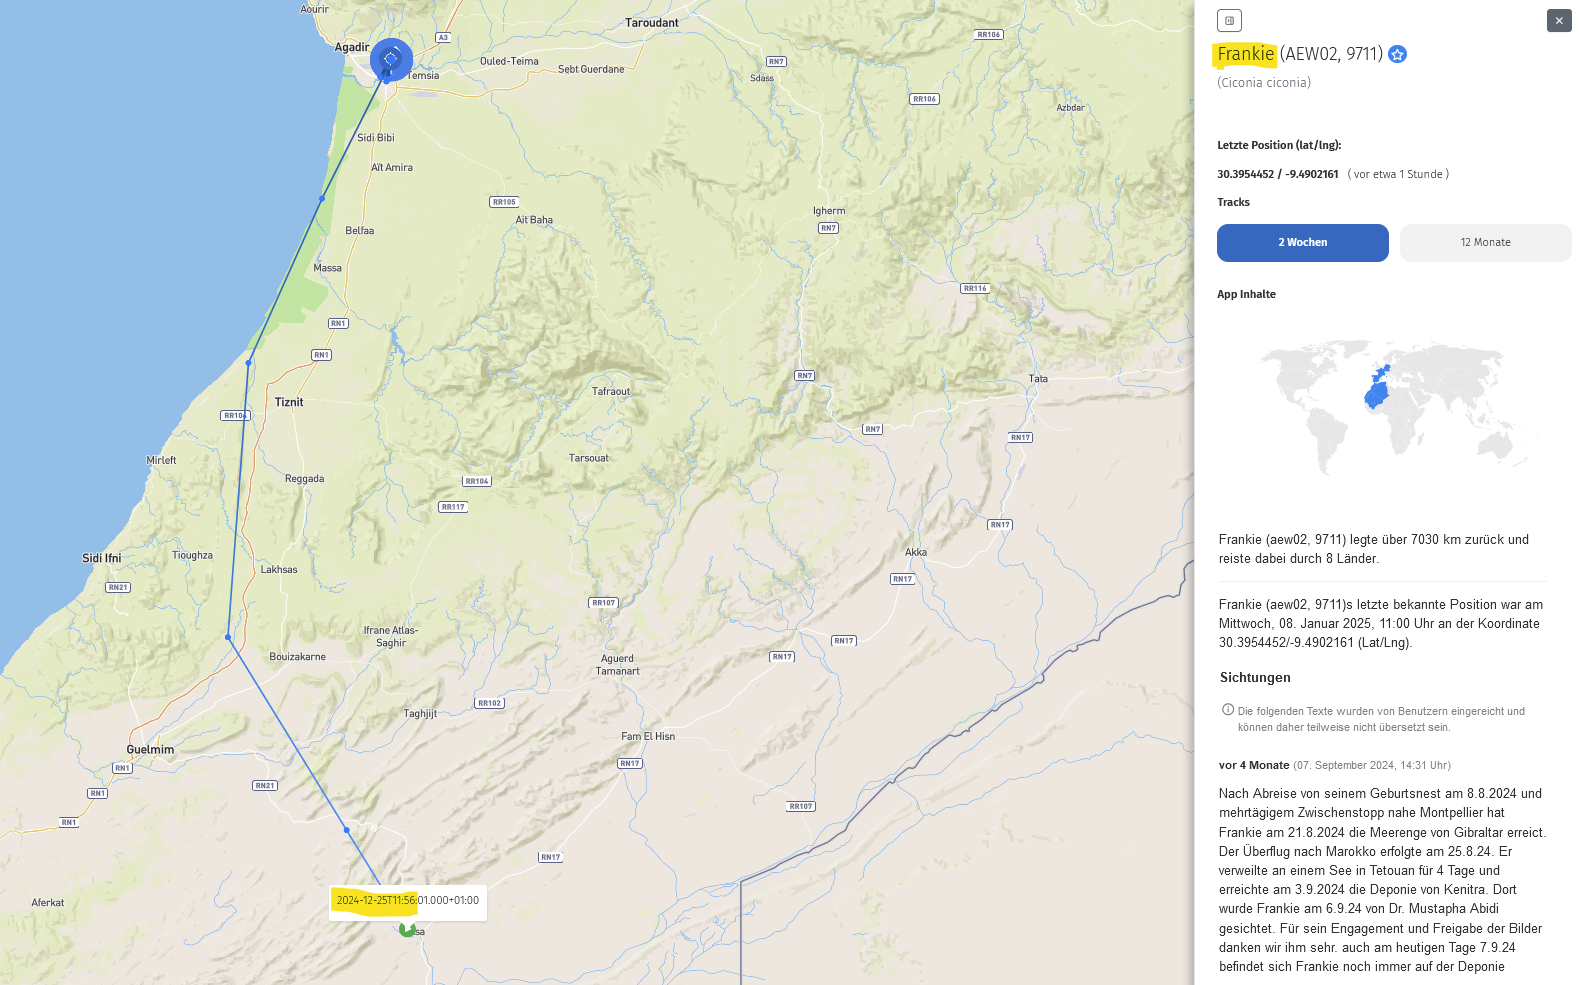Click the info icon under Sichtungen
Image resolution: width=1579 pixels, height=985 pixels.
[x=1227, y=710]
